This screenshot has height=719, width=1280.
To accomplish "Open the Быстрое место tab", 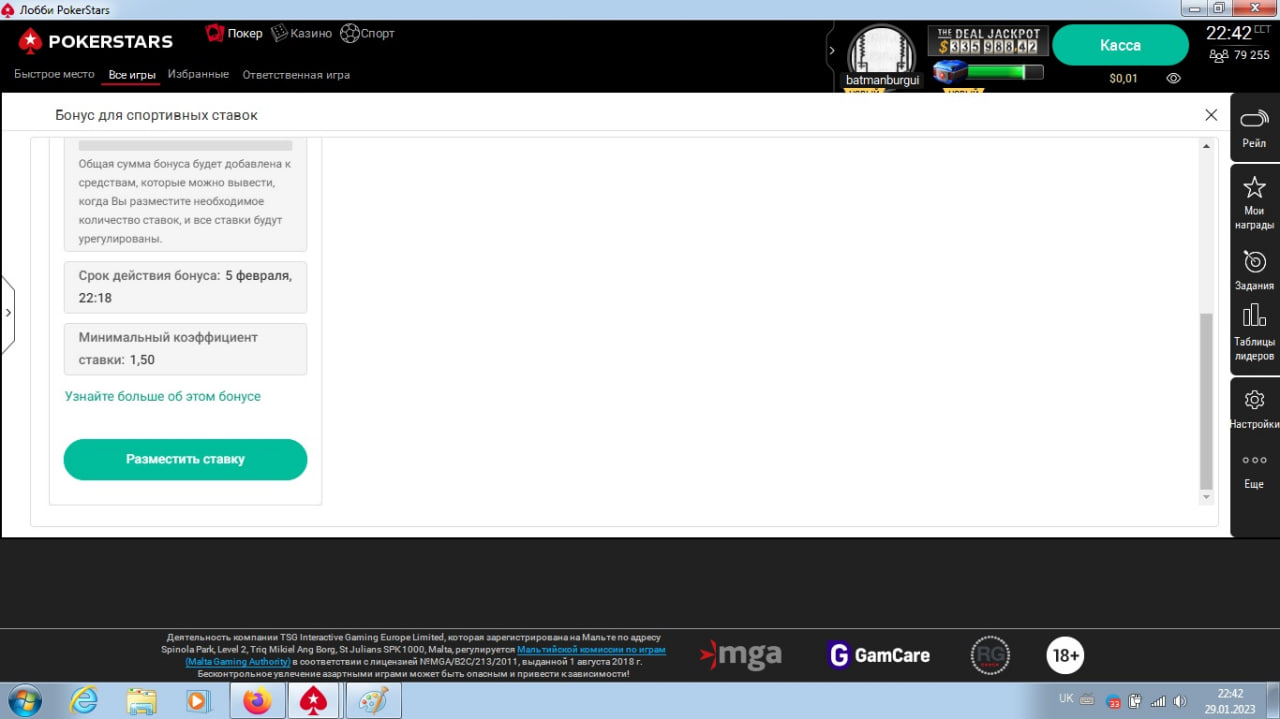I will [54, 74].
